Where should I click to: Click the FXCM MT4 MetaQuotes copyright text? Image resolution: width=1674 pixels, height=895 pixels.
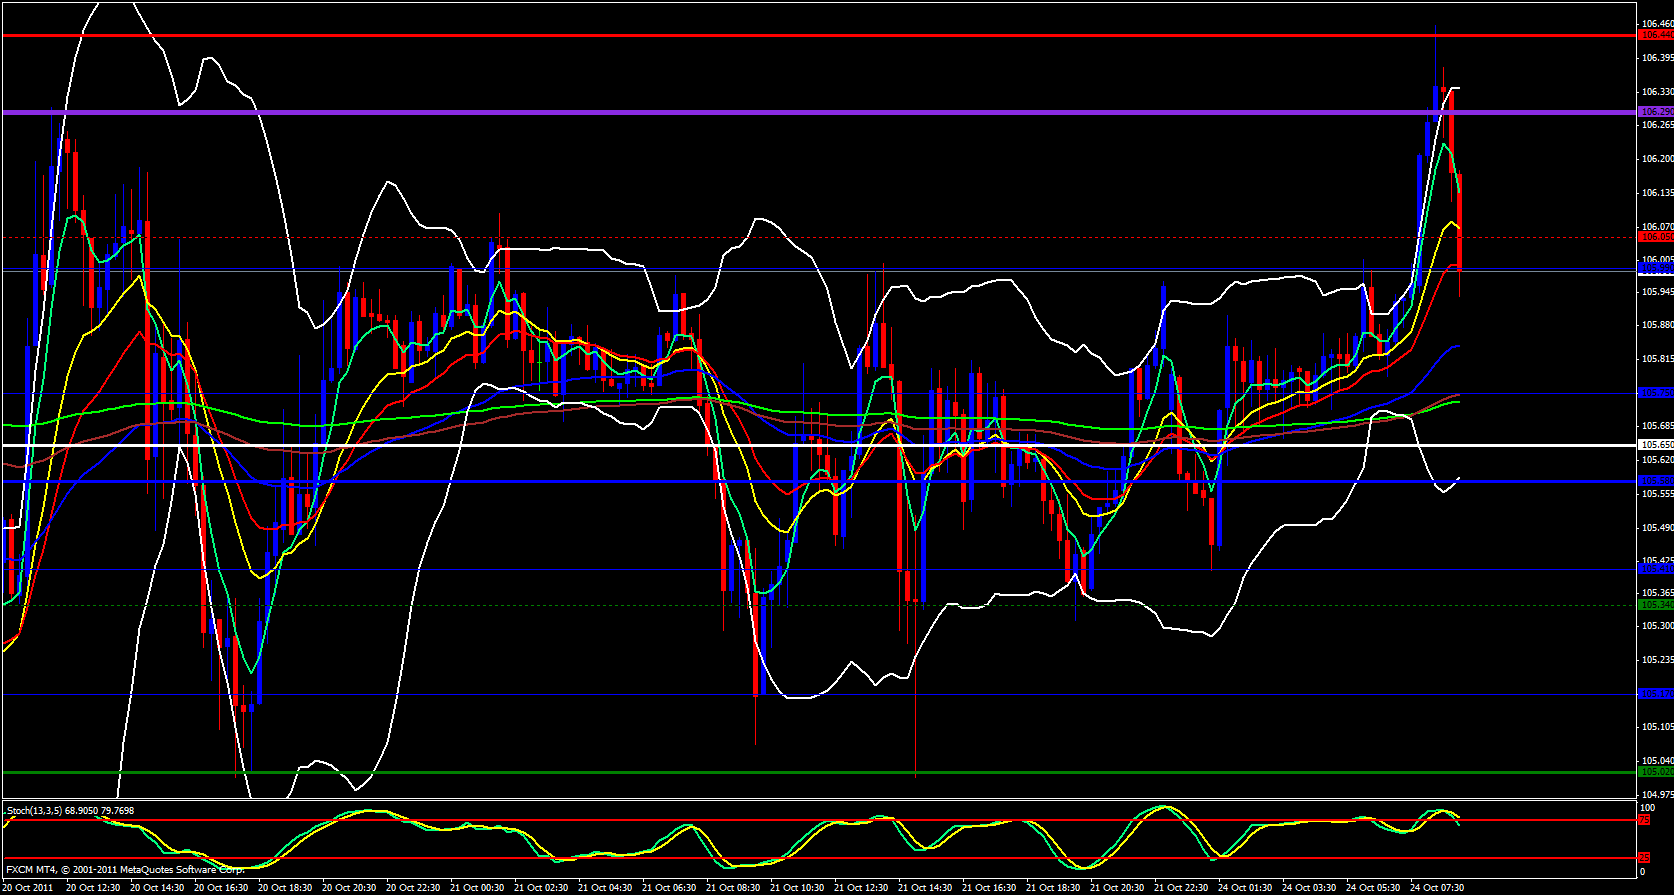(126, 870)
